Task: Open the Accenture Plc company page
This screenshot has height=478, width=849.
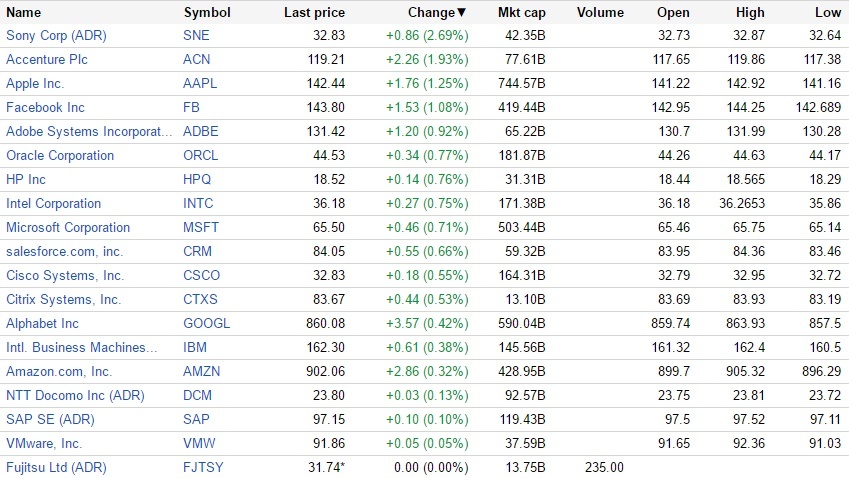Action: pyautogui.click(x=48, y=59)
